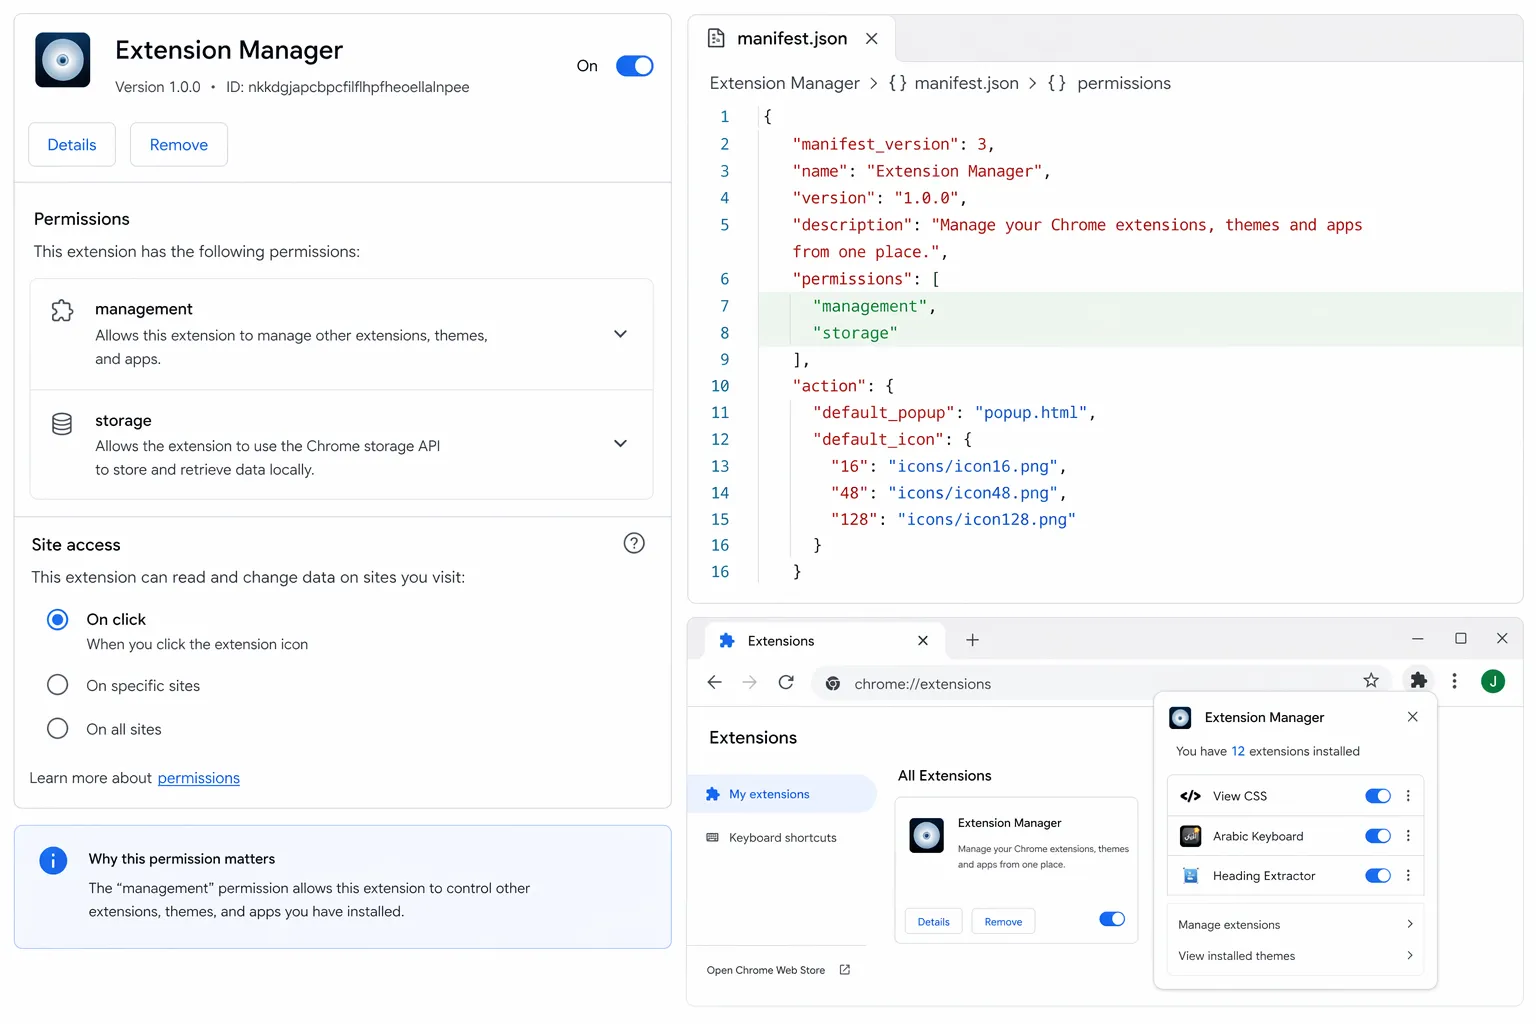Click the browser forward arrow

[x=750, y=682]
